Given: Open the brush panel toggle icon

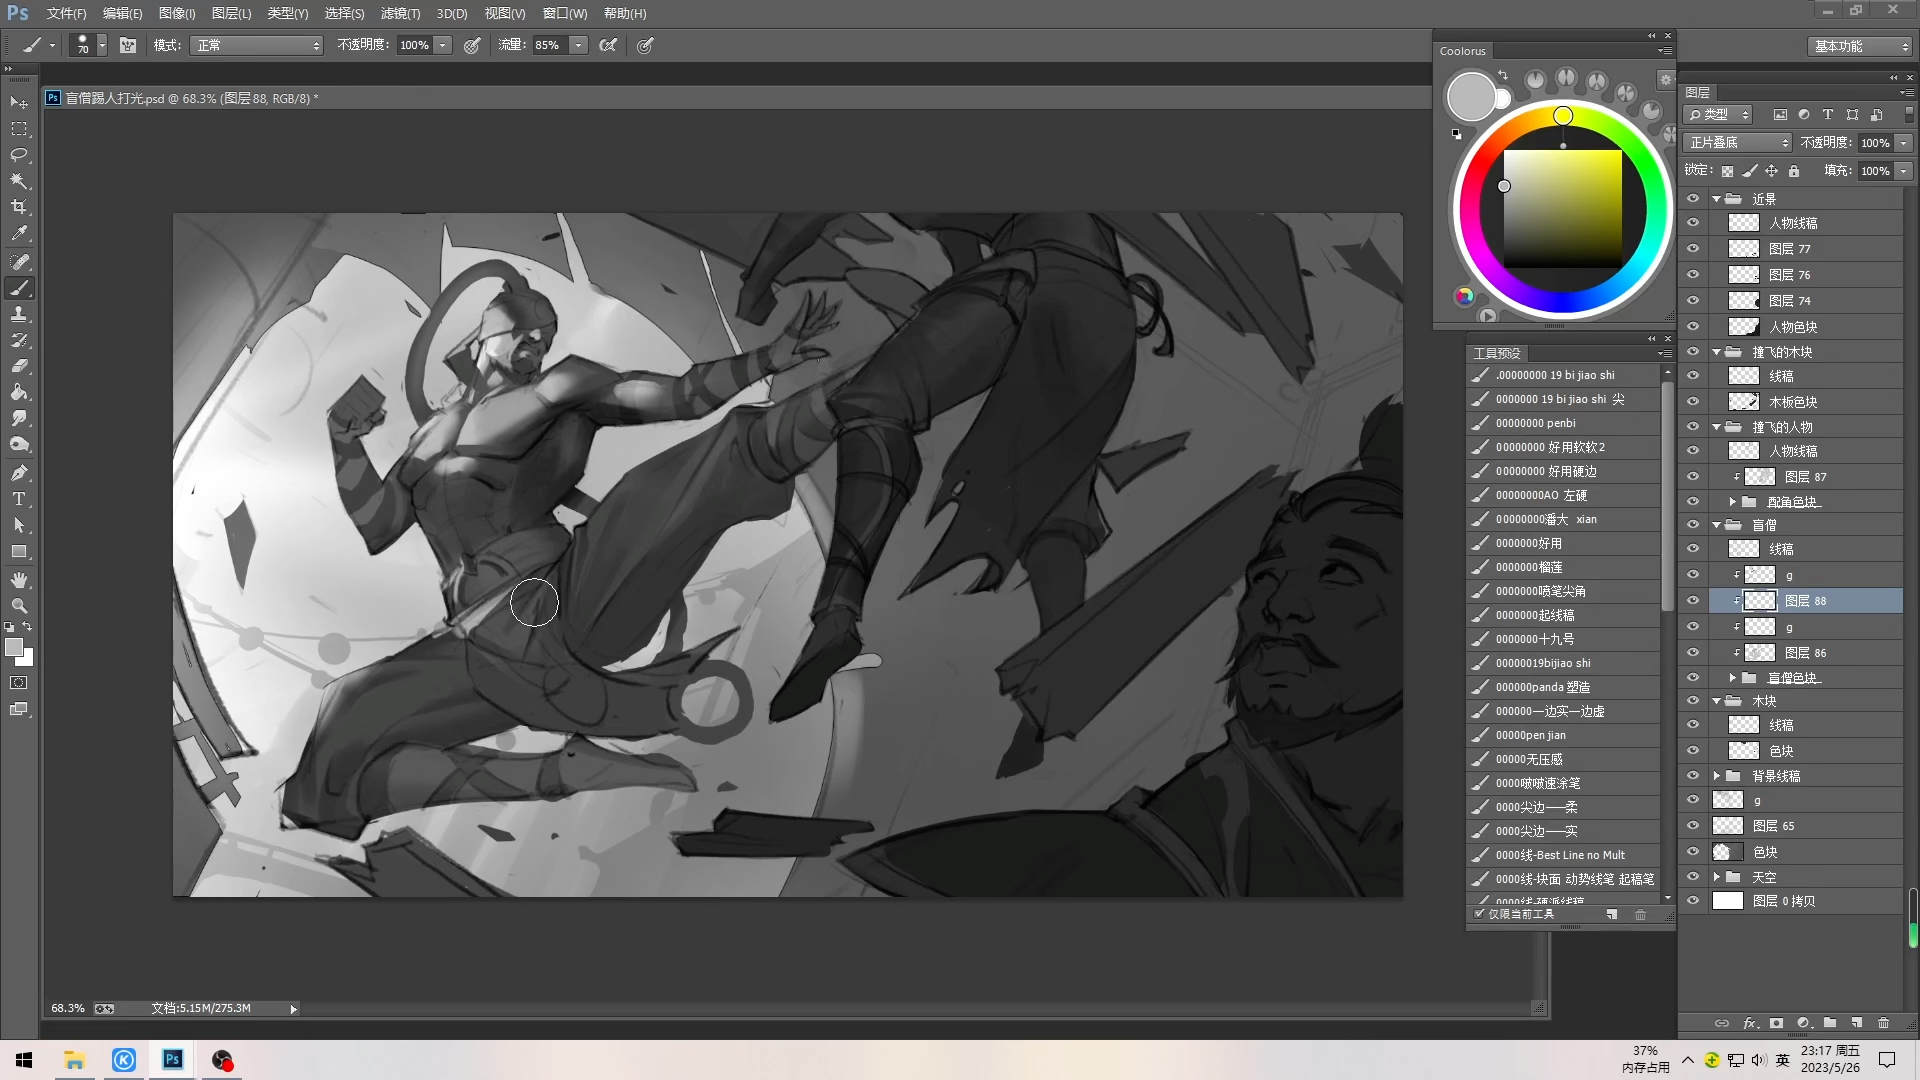Looking at the screenshot, I should (x=128, y=45).
